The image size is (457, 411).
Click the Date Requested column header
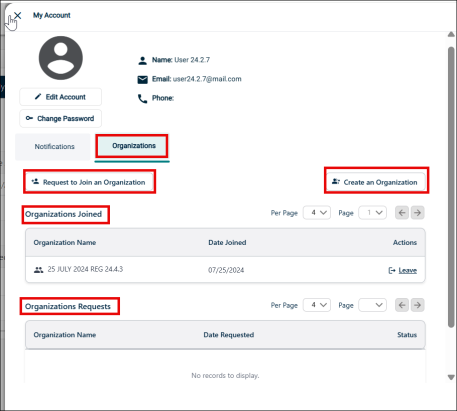pyautogui.click(x=229, y=335)
